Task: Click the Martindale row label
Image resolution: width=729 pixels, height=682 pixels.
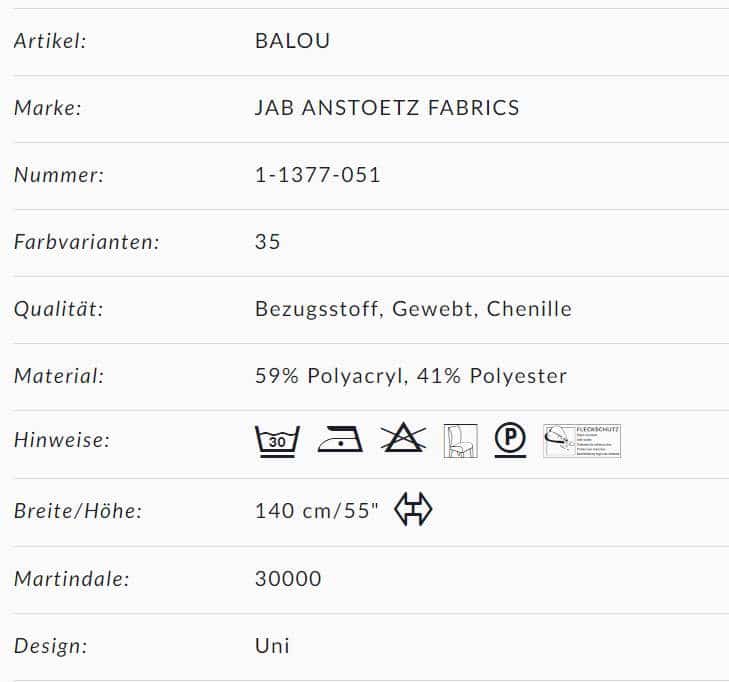Action: (72, 579)
